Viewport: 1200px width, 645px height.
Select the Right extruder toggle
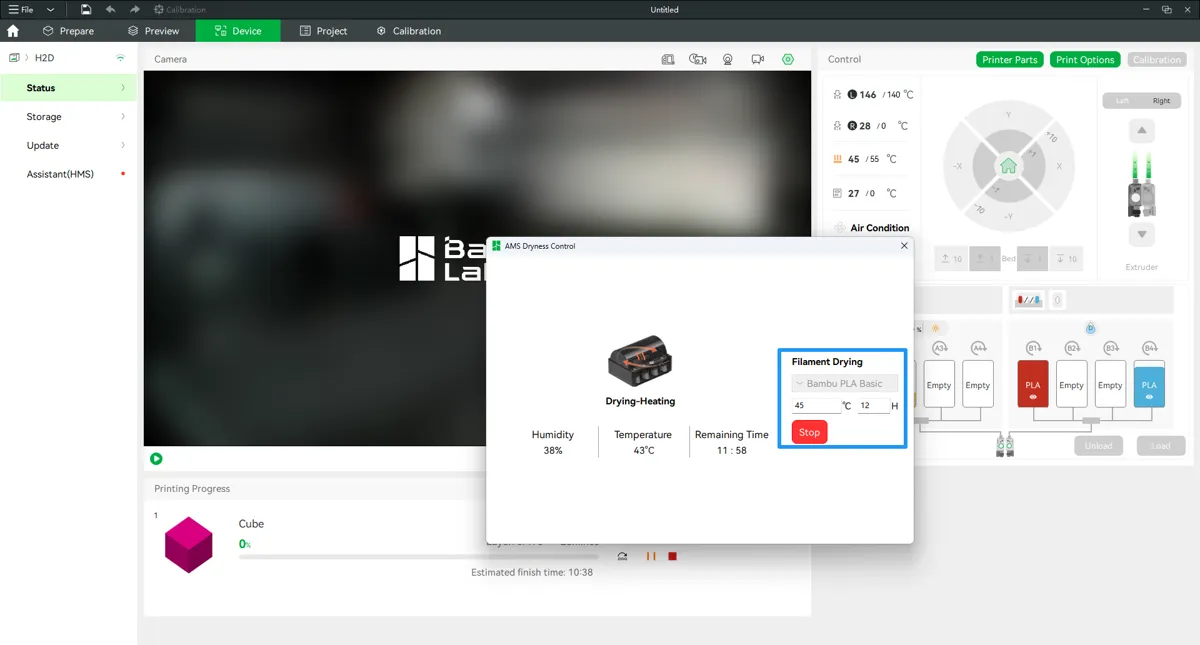pyautogui.click(x=1161, y=101)
